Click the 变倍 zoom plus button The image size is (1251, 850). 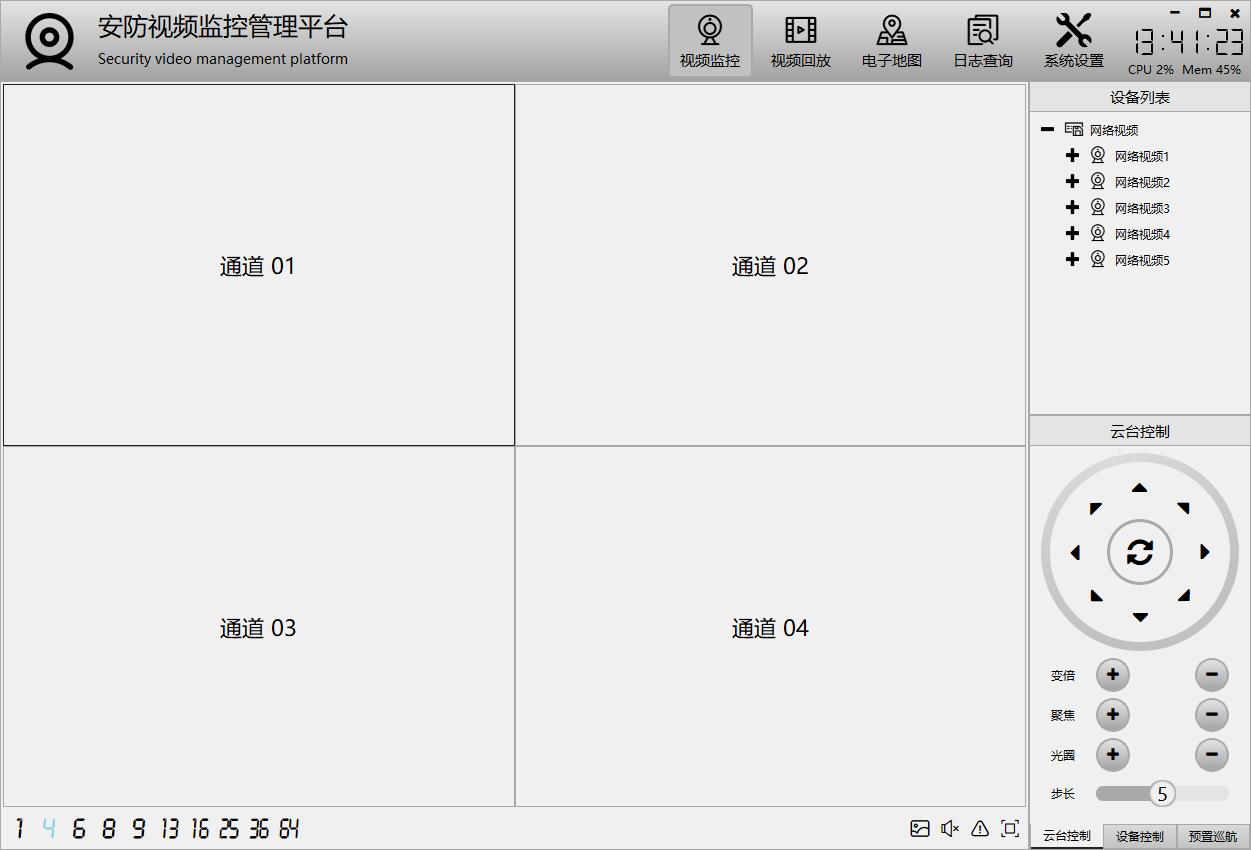point(1112,675)
